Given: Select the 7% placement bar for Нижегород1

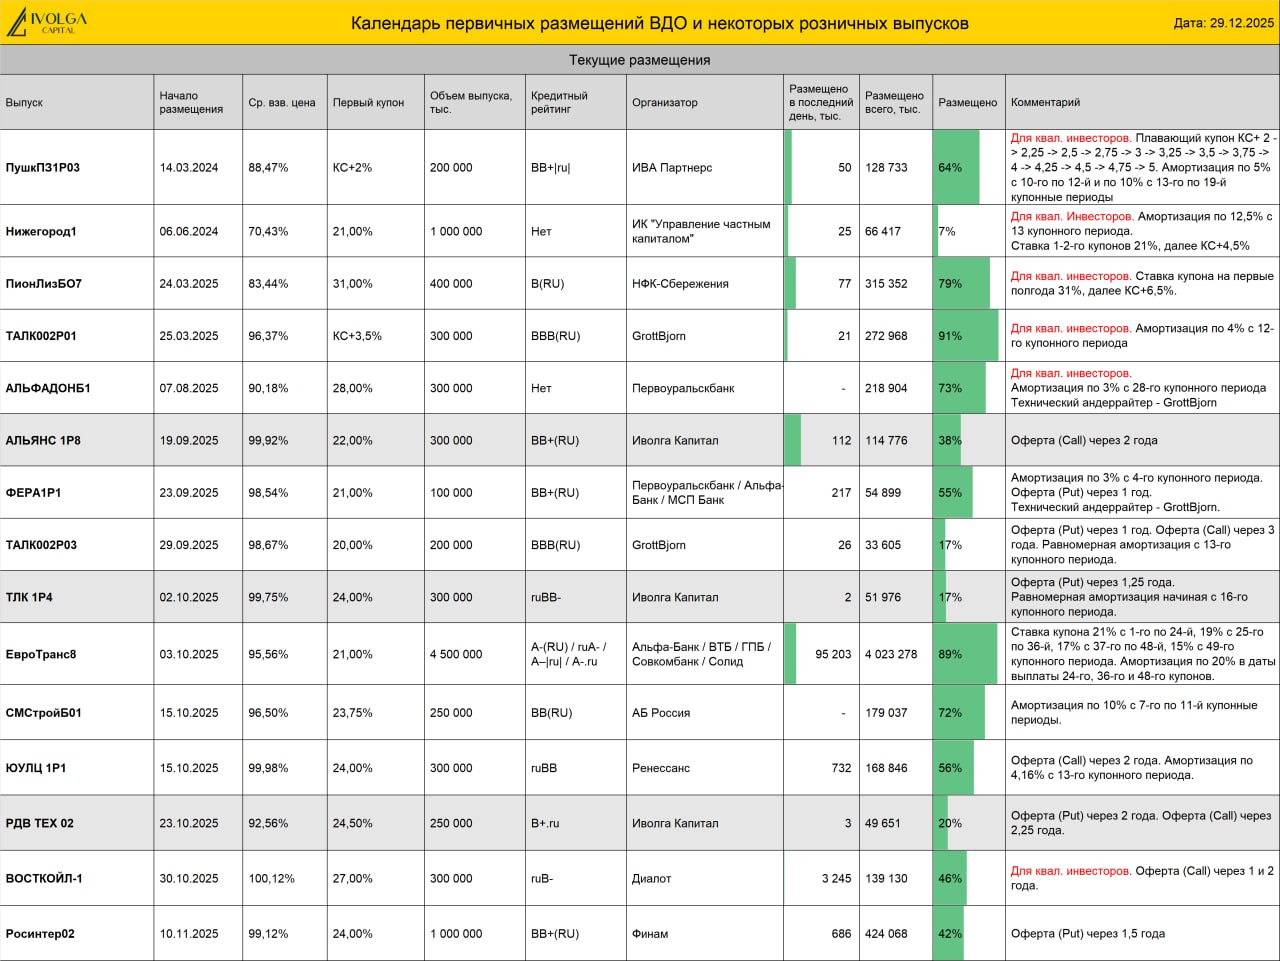Looking at the screenshot, I should click(936, 231).
